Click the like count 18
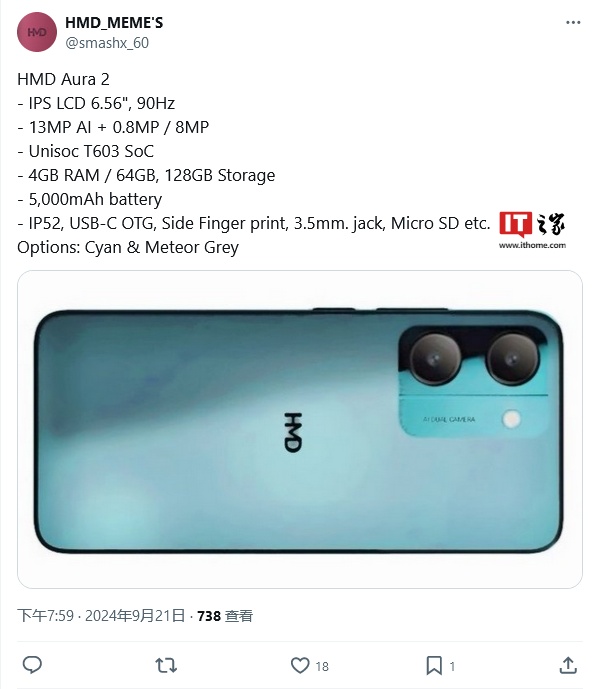598x689 pixels. tap(322, 666)
